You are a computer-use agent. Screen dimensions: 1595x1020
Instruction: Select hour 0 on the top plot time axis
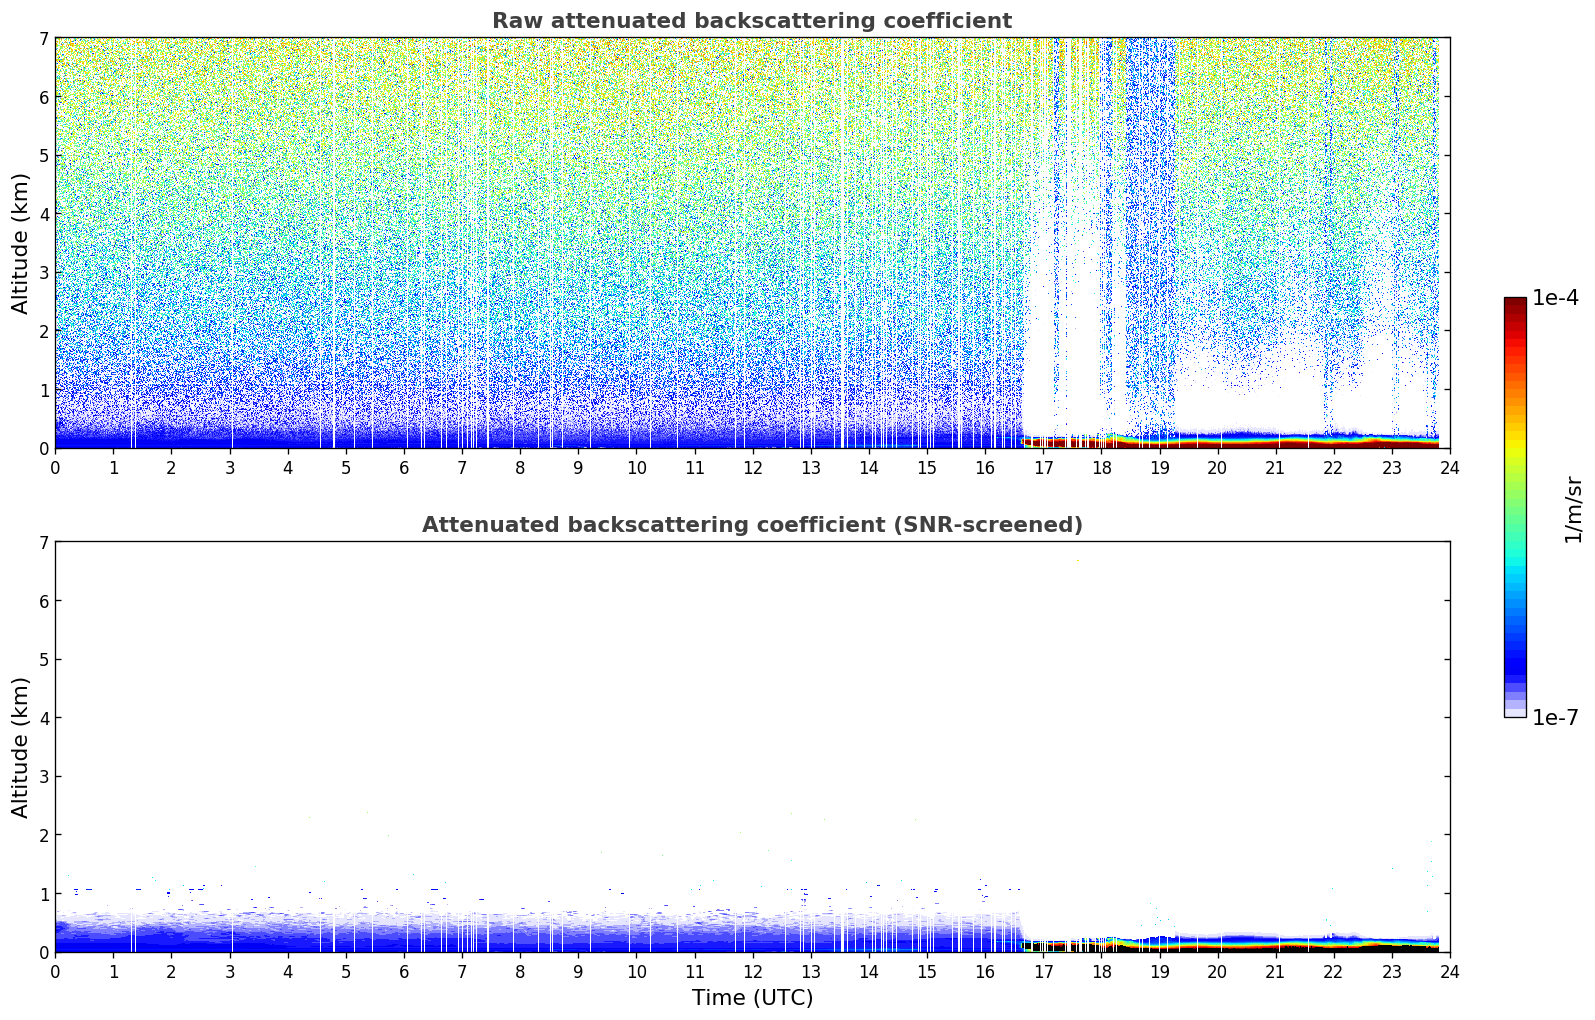(x=55, y=467)
